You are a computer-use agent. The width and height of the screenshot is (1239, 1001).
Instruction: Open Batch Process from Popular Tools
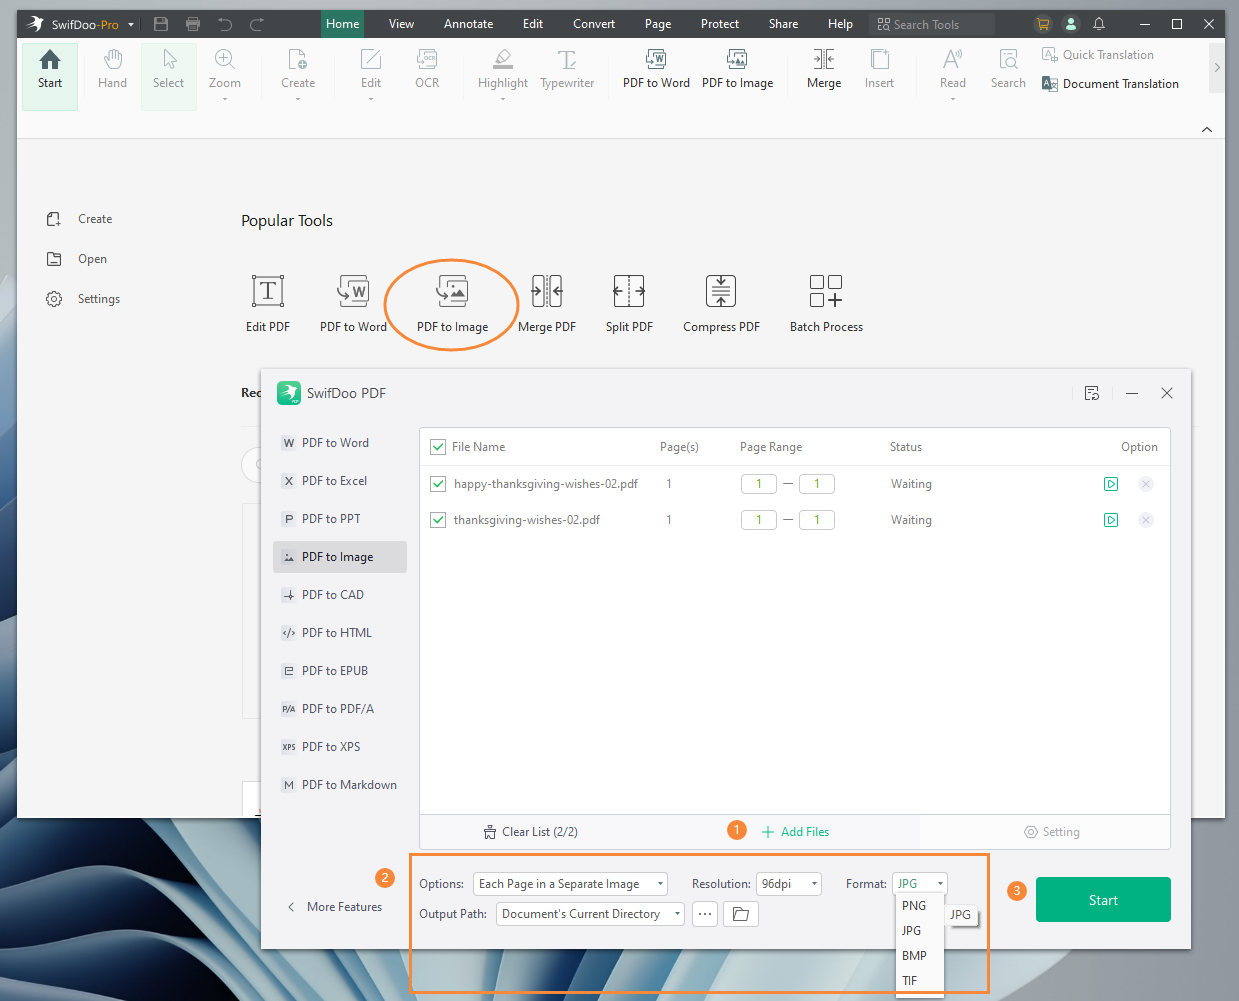click(x=826, y=303)
